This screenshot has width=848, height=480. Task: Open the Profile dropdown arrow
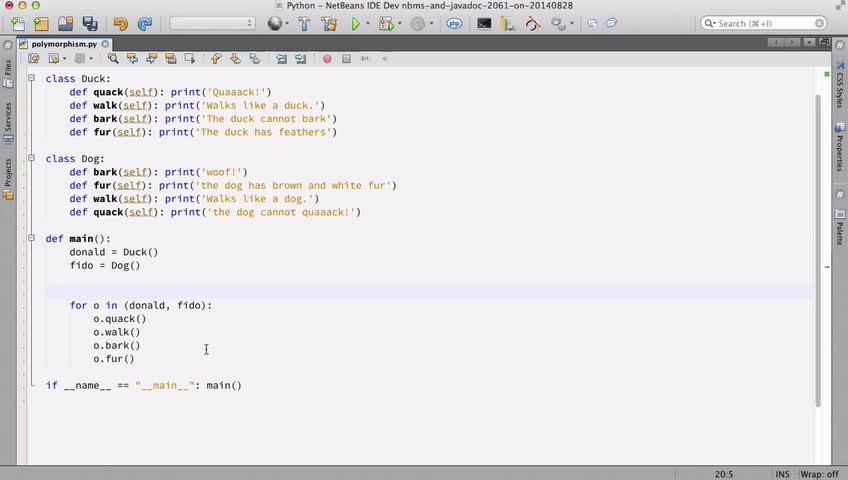click(431, 24)
